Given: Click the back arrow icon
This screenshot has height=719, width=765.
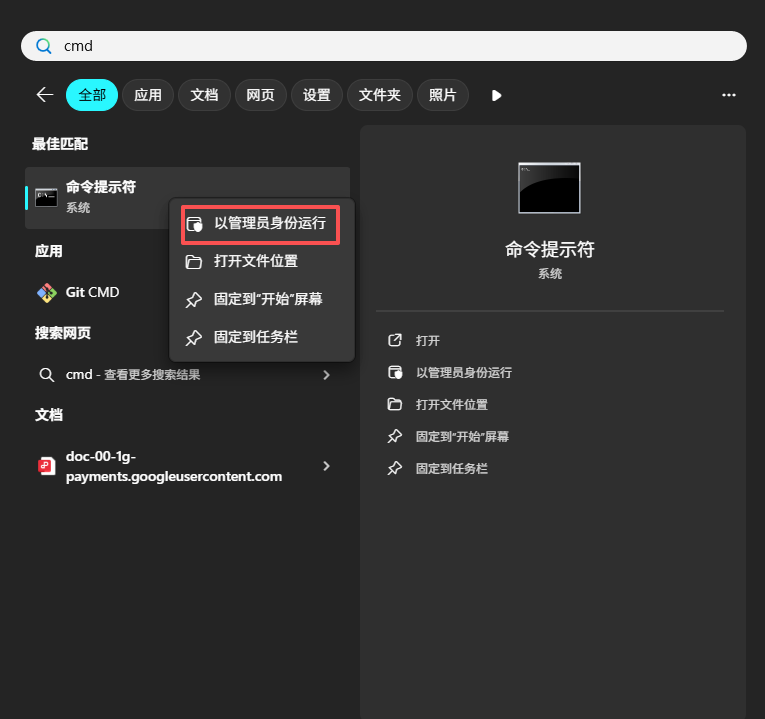Looking at the screenshot, I should (x=44, y=95).
